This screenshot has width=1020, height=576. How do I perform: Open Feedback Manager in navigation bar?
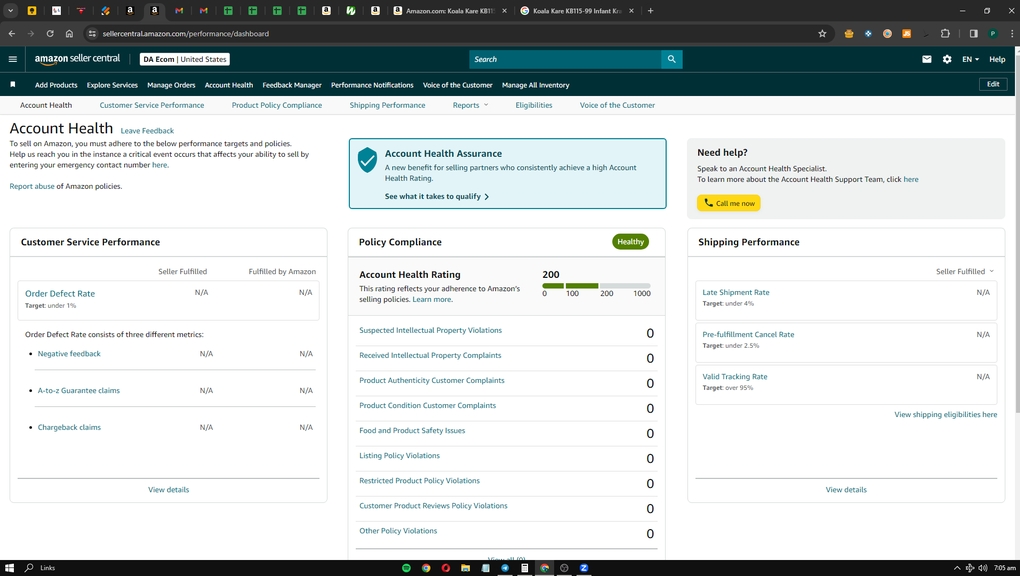coord(292,85)
